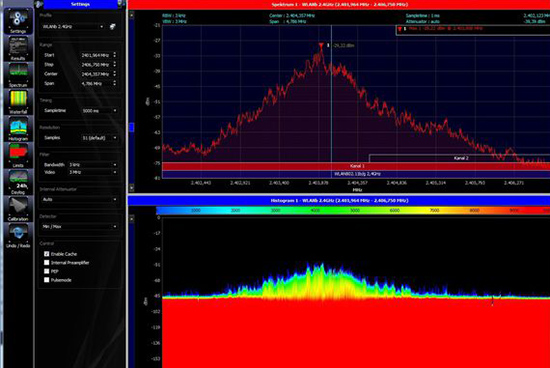Click the Settings panel header tab
This screenshot has height=368, width=550.
tap(80, 4)
